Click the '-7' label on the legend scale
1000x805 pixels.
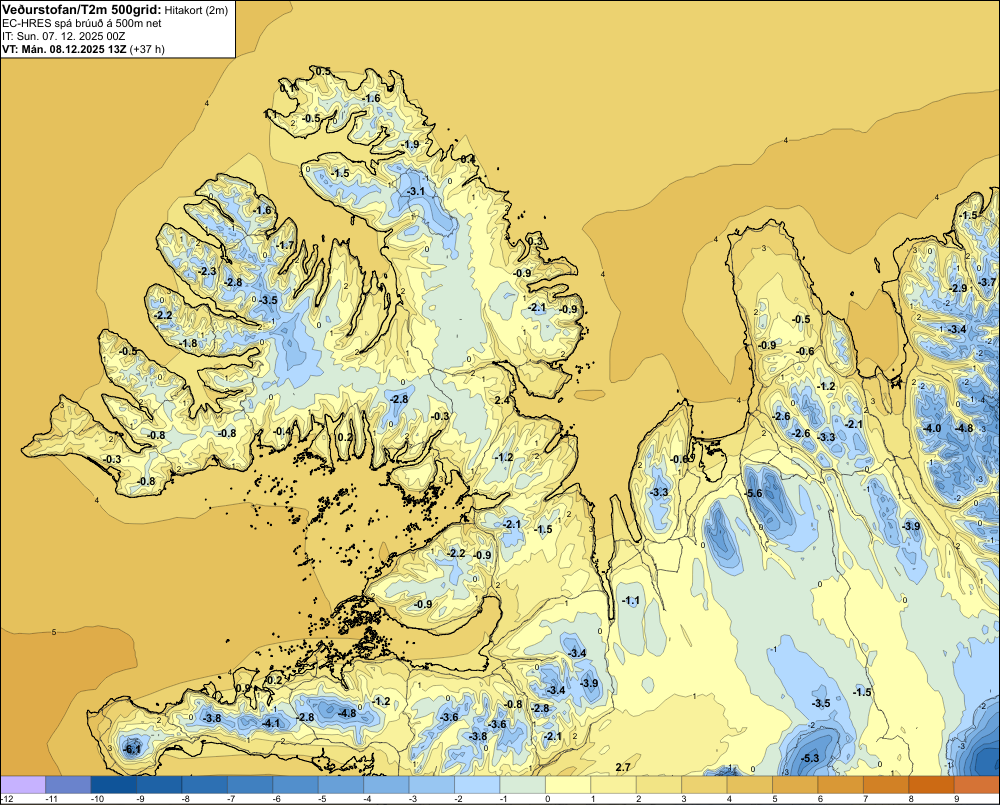pyautogui.click(x=230, y=799)
